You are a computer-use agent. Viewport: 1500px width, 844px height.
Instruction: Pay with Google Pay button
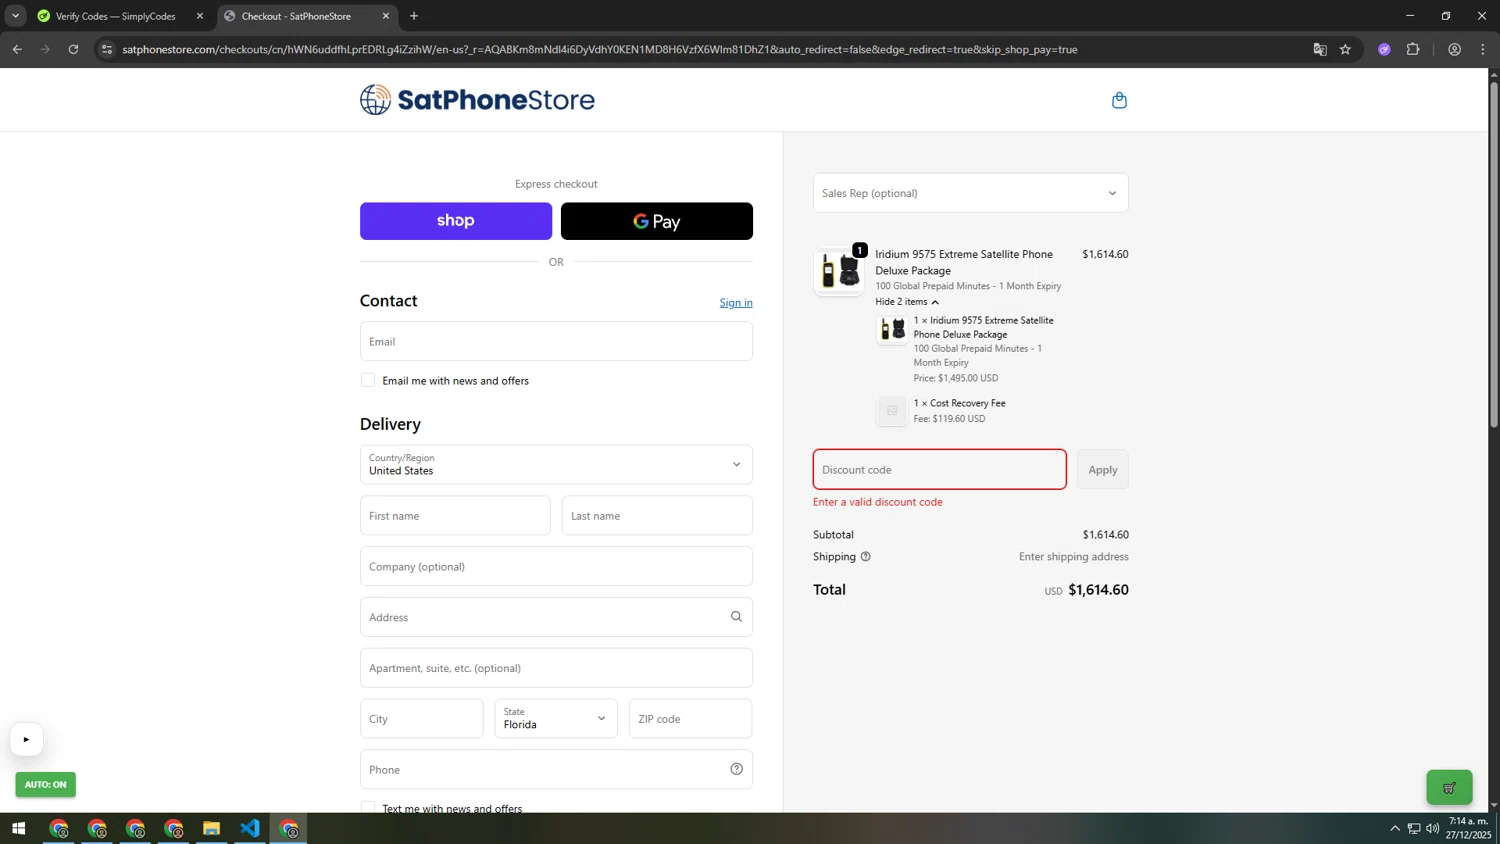[657, 221]
